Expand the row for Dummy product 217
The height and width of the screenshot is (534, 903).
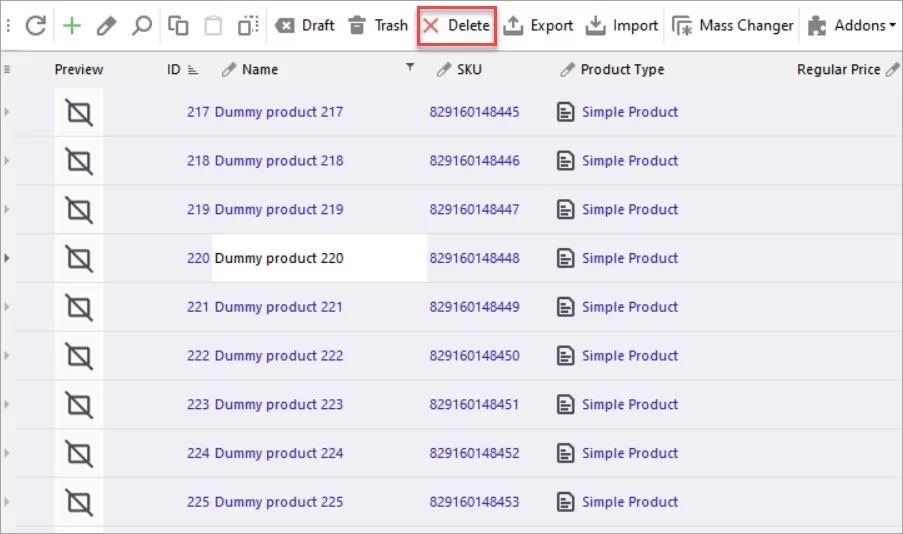coord(8,112)
